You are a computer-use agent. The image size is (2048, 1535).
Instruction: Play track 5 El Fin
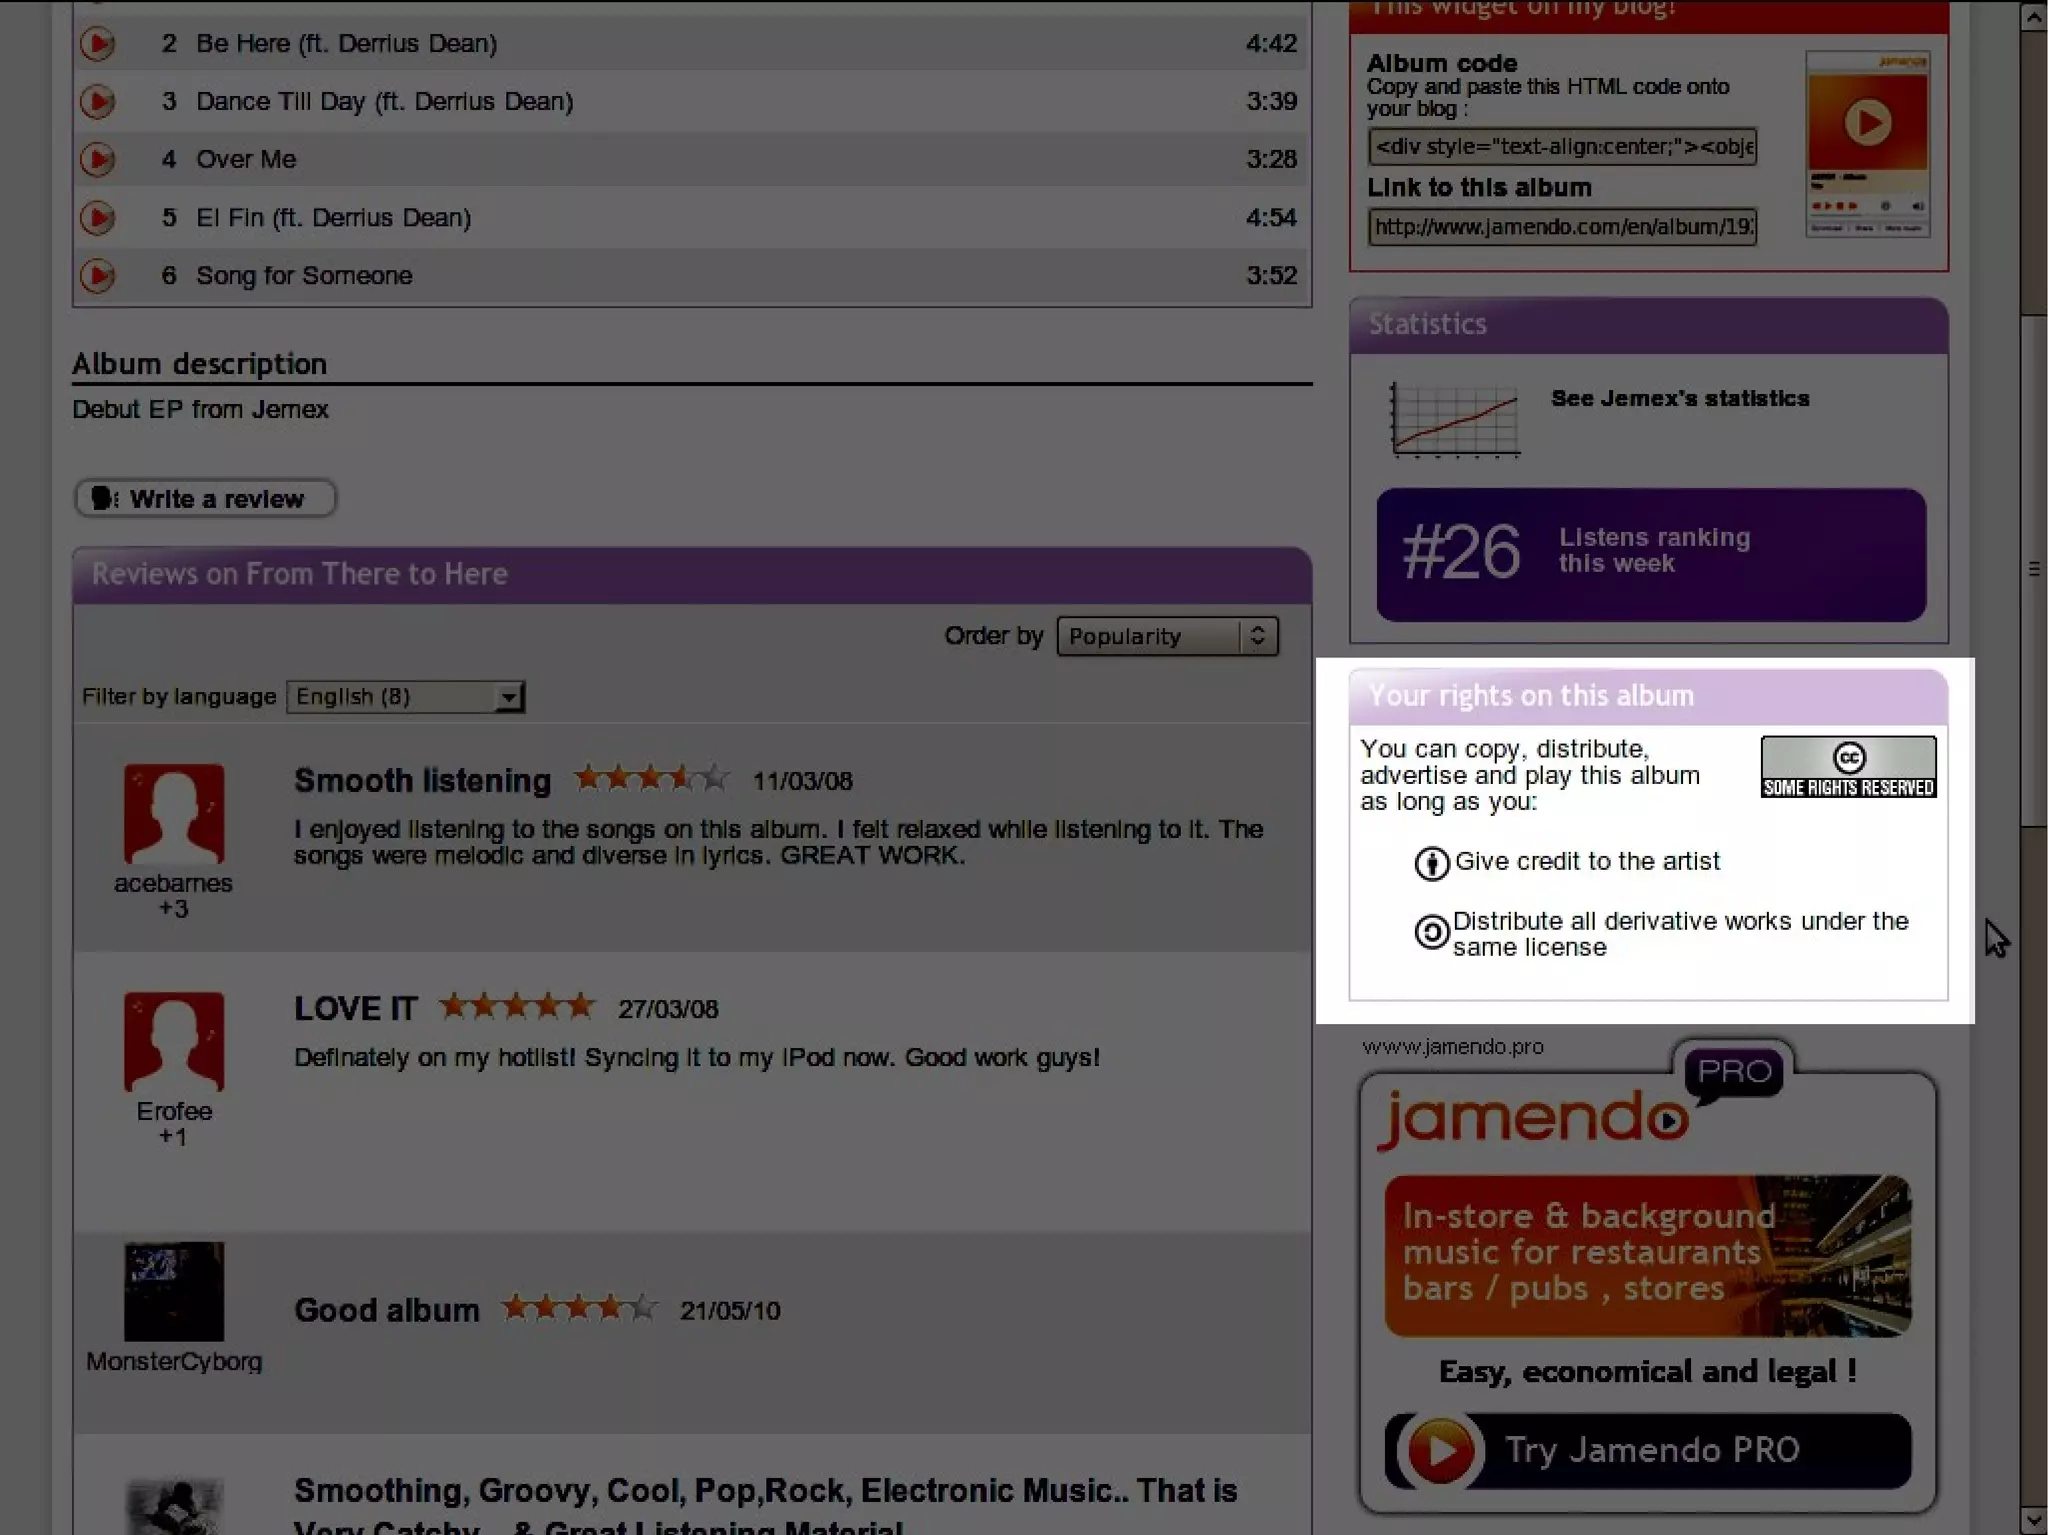point(97,218)
